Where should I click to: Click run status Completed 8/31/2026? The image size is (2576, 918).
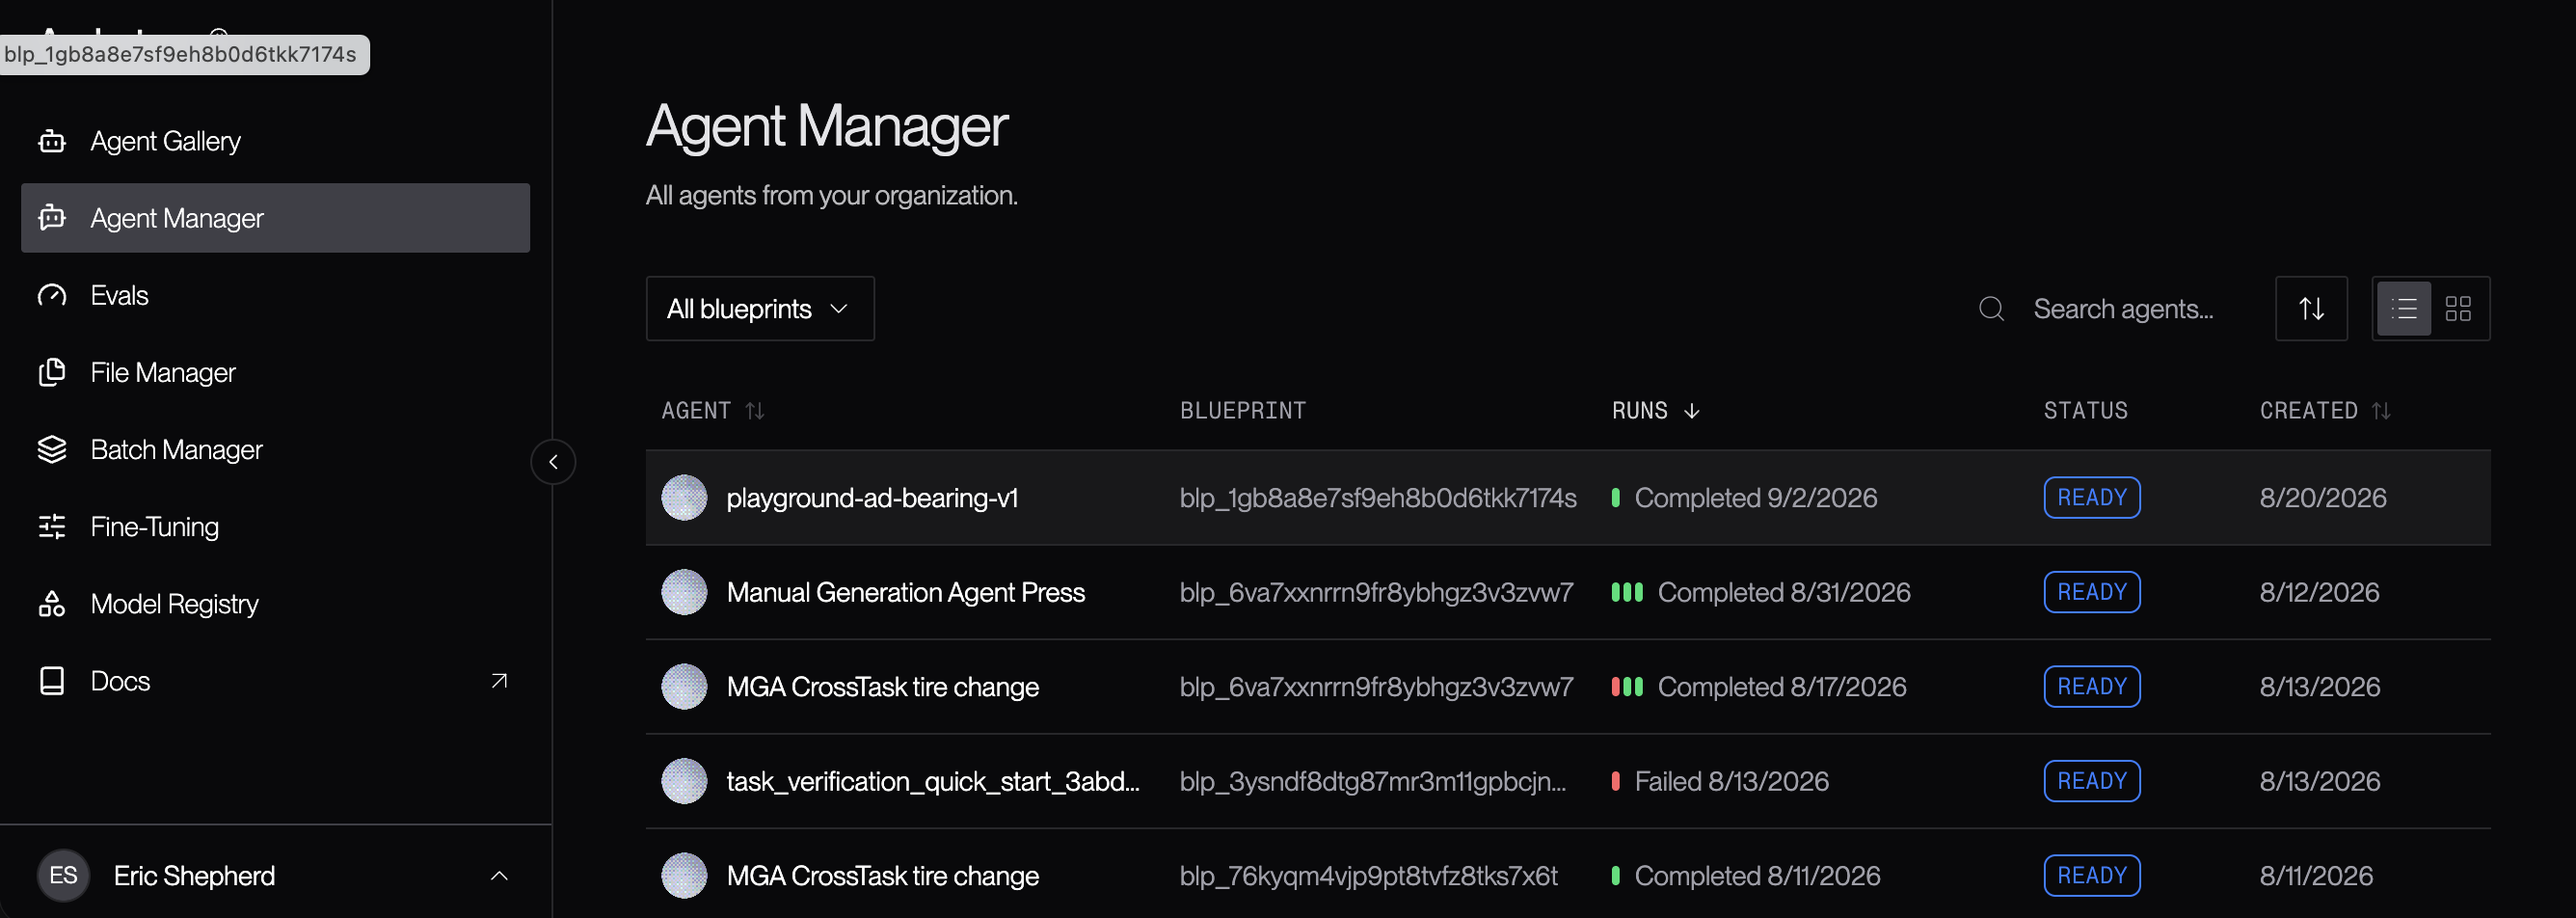pos(1783,592)
